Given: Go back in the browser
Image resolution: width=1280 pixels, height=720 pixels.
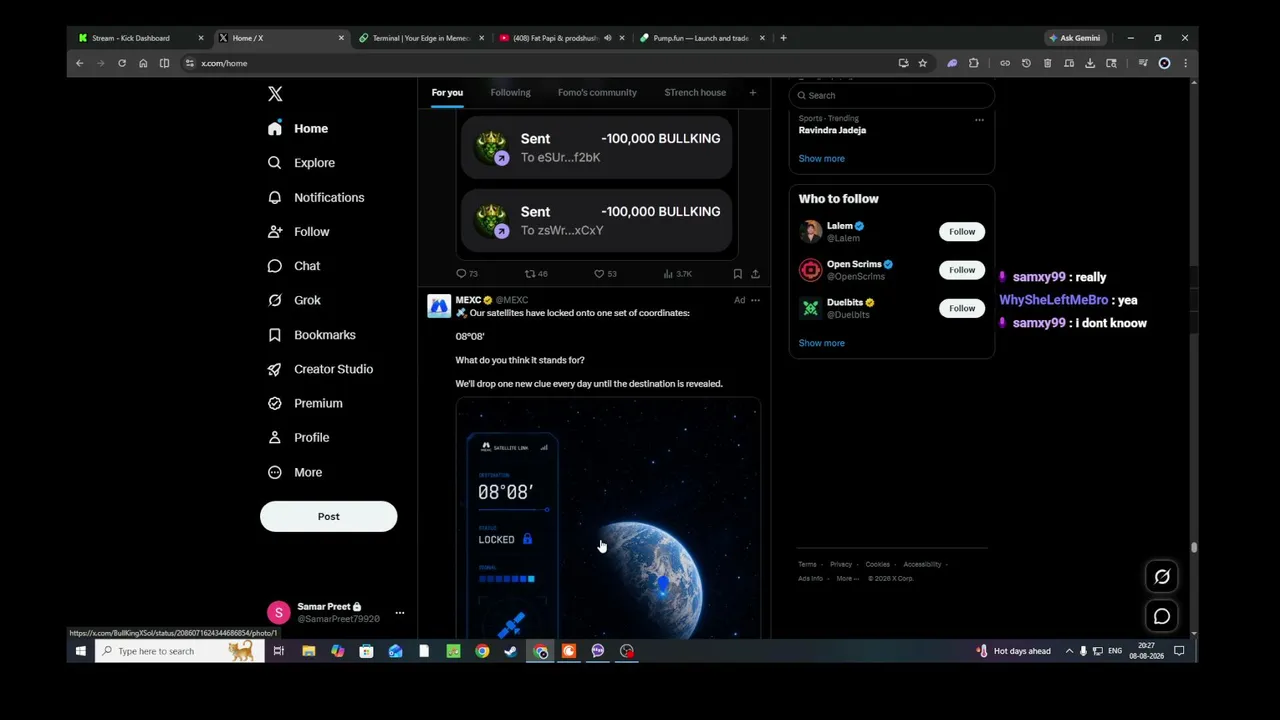Looking at the screenshot, I should coord(80,63).
